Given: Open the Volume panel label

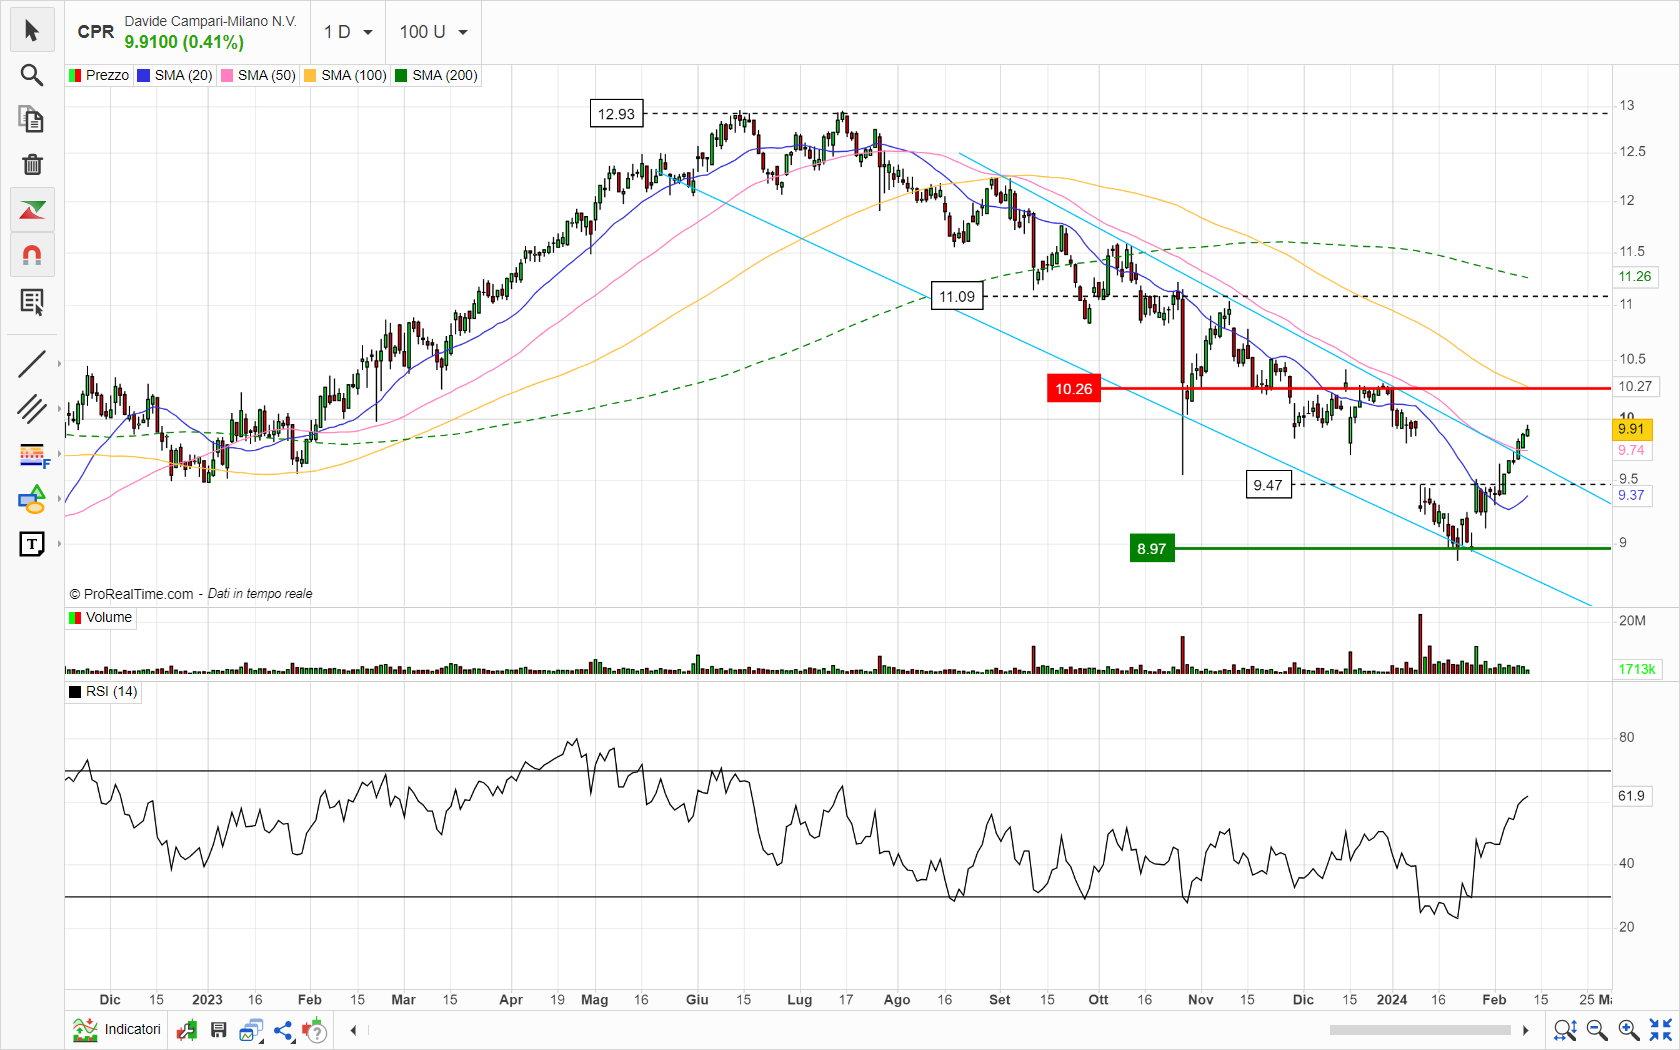Looking at the screenshot, I should [100, 617].
